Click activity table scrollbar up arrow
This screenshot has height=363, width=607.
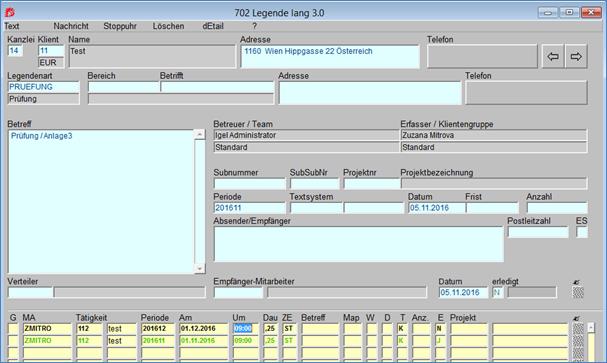[x=591, y=327]
